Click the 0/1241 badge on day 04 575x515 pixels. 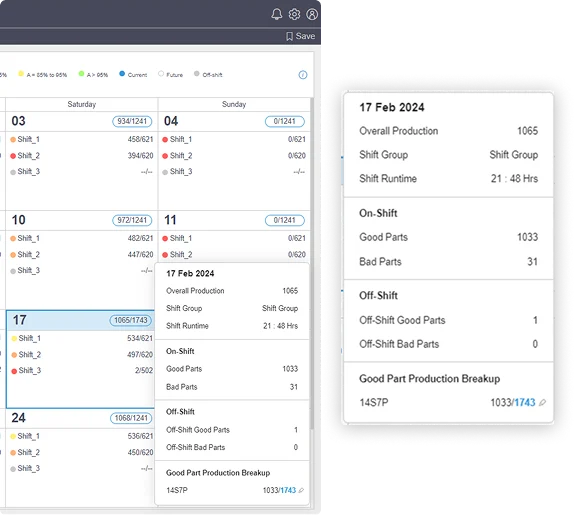[x=285, y=121]
